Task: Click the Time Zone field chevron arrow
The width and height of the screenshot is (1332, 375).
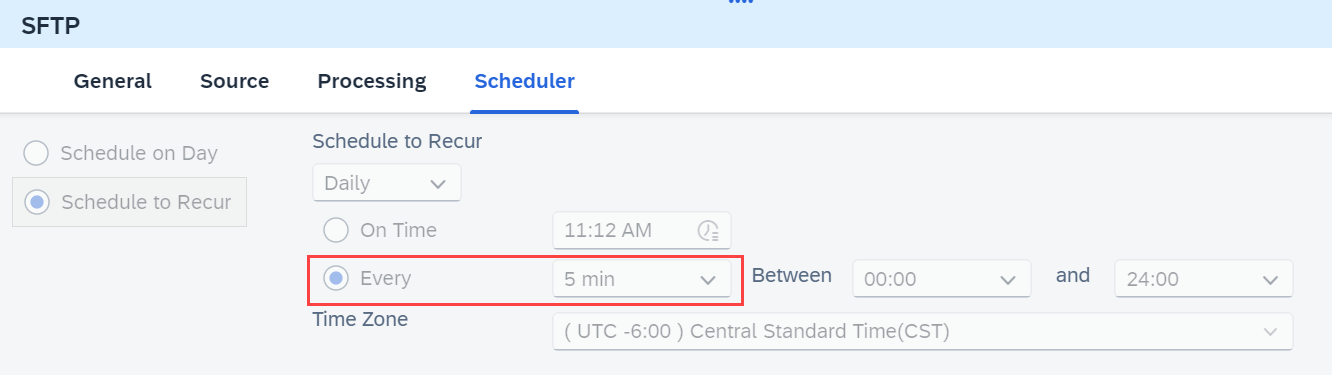Action: click(x=1270, y=332)
